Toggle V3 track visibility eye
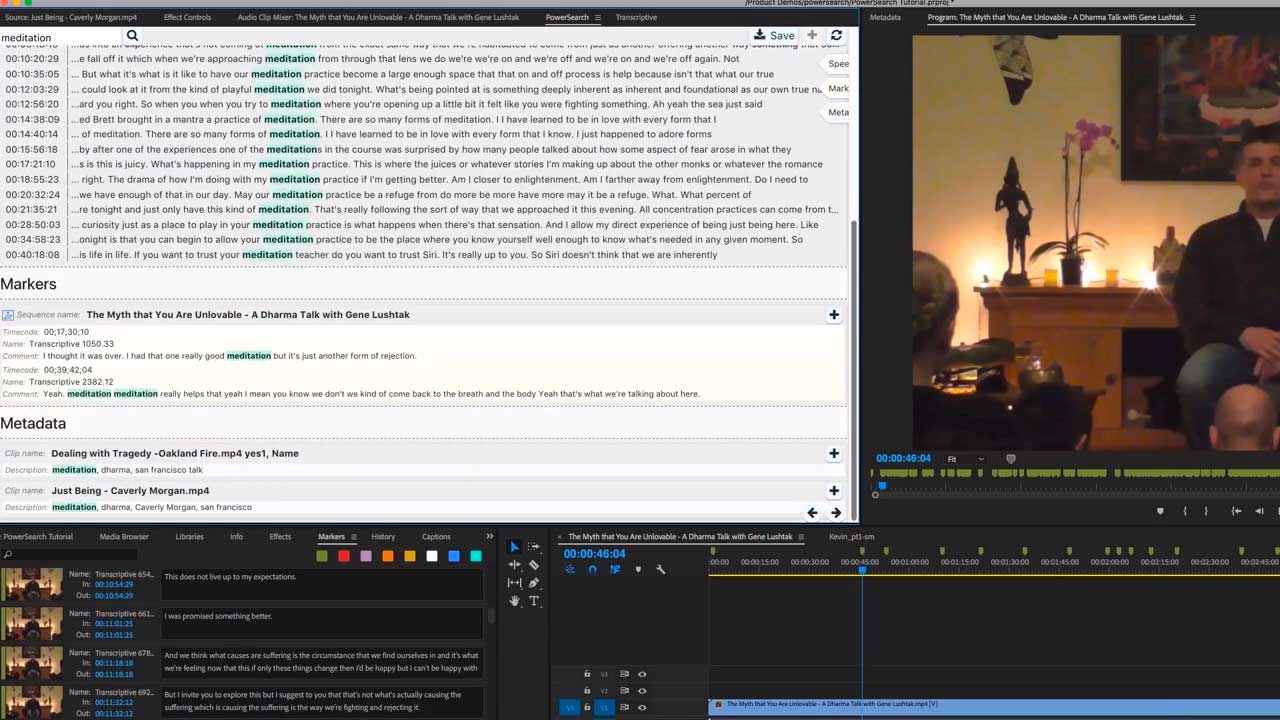Image resolution: width=1280 pixels, height=720 pixels. 642,674
